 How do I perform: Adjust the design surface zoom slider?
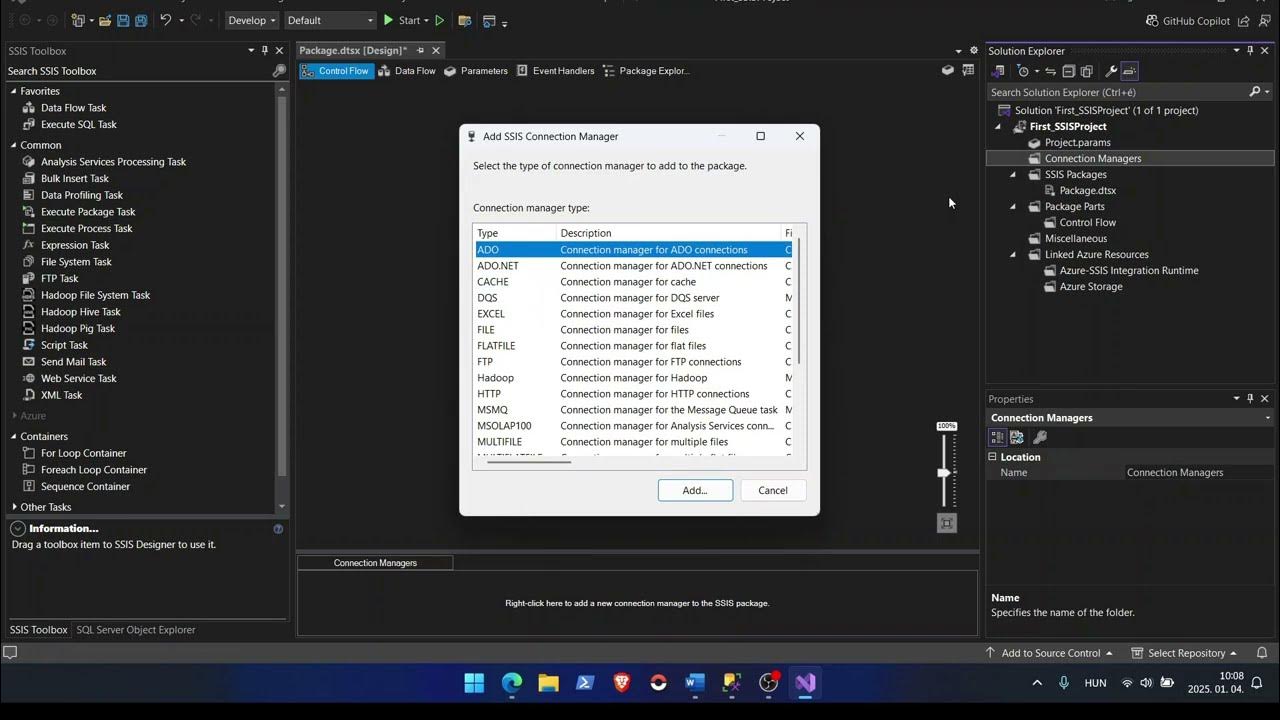[943, 472]
